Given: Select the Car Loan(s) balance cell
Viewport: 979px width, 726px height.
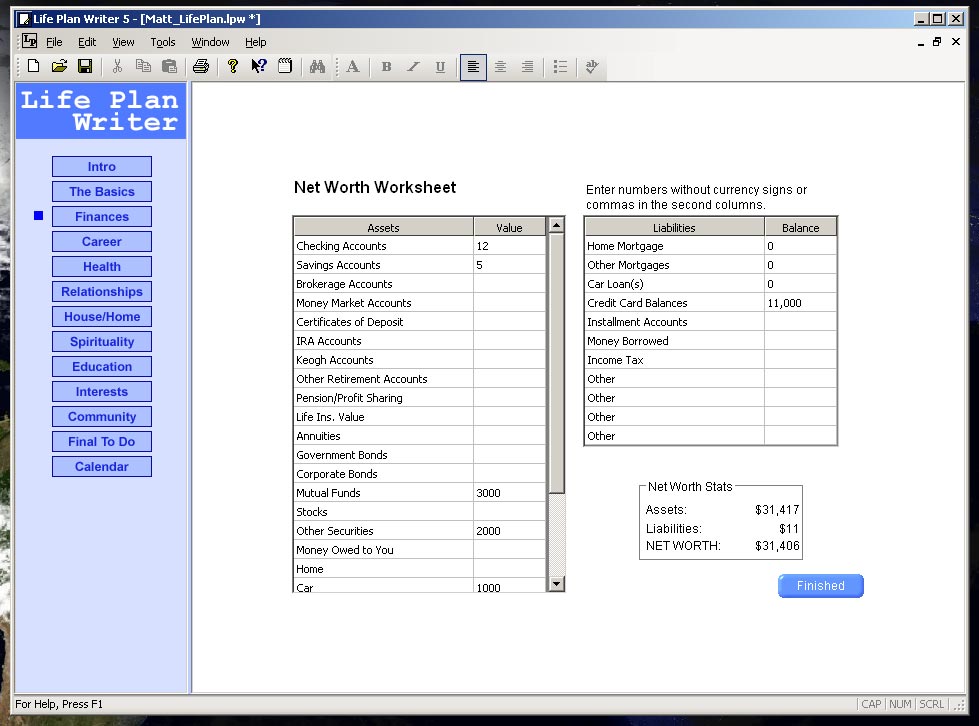Looking at the screenshot, I should pyautogui.click(x=800, y=284).
